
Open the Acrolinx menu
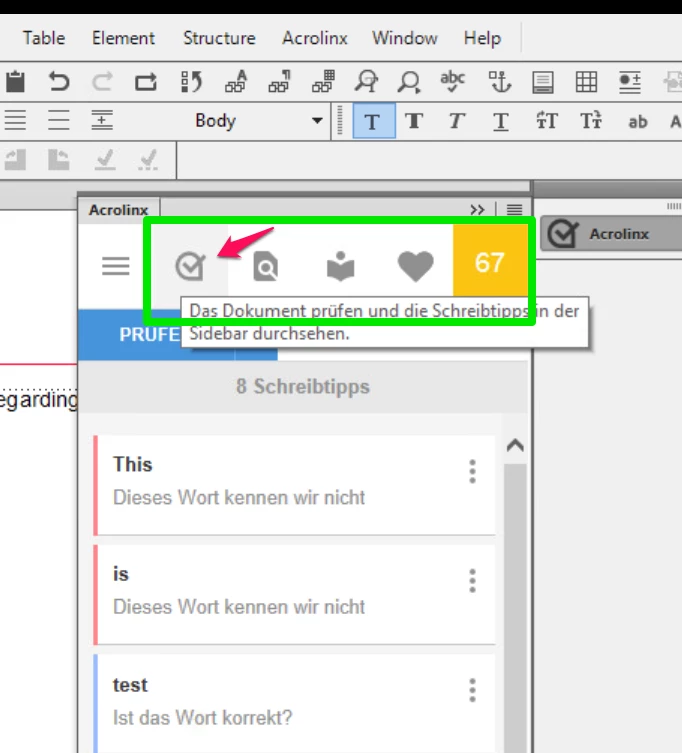coord(315,38)
